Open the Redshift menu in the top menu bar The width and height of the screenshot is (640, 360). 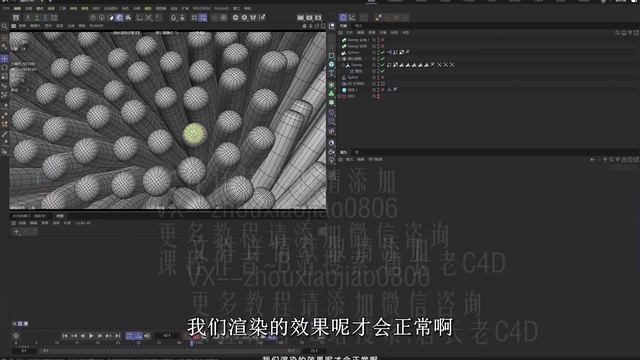(x=222, y=8)
